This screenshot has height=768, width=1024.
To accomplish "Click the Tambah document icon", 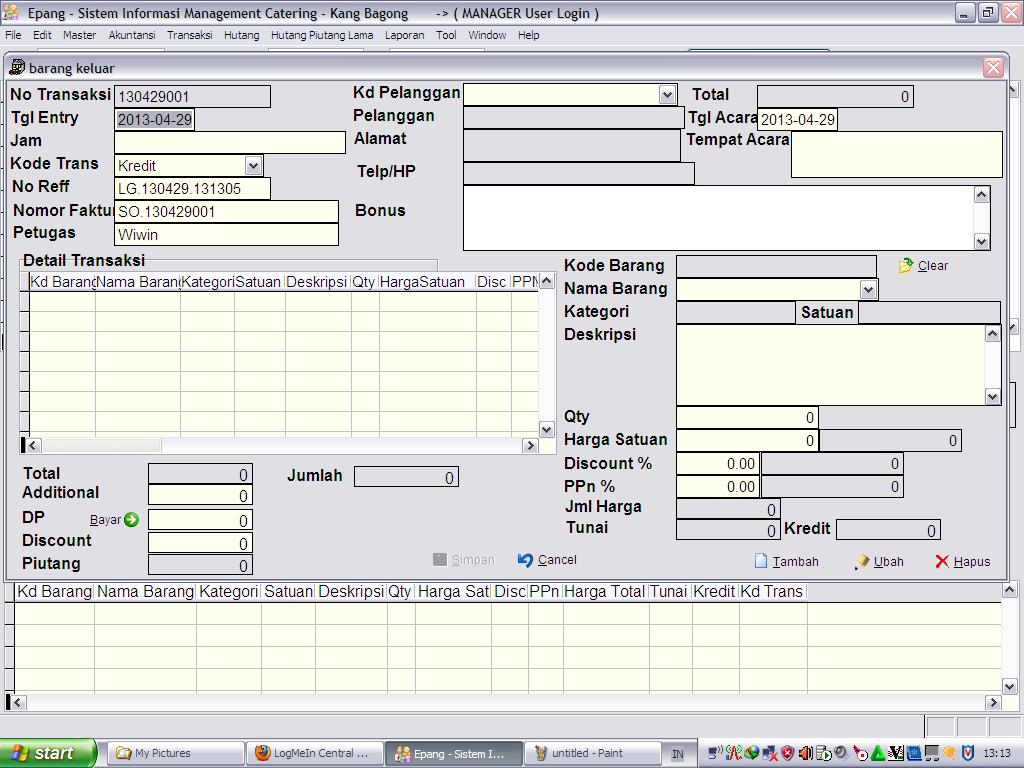I will click(x=761, y=561).
